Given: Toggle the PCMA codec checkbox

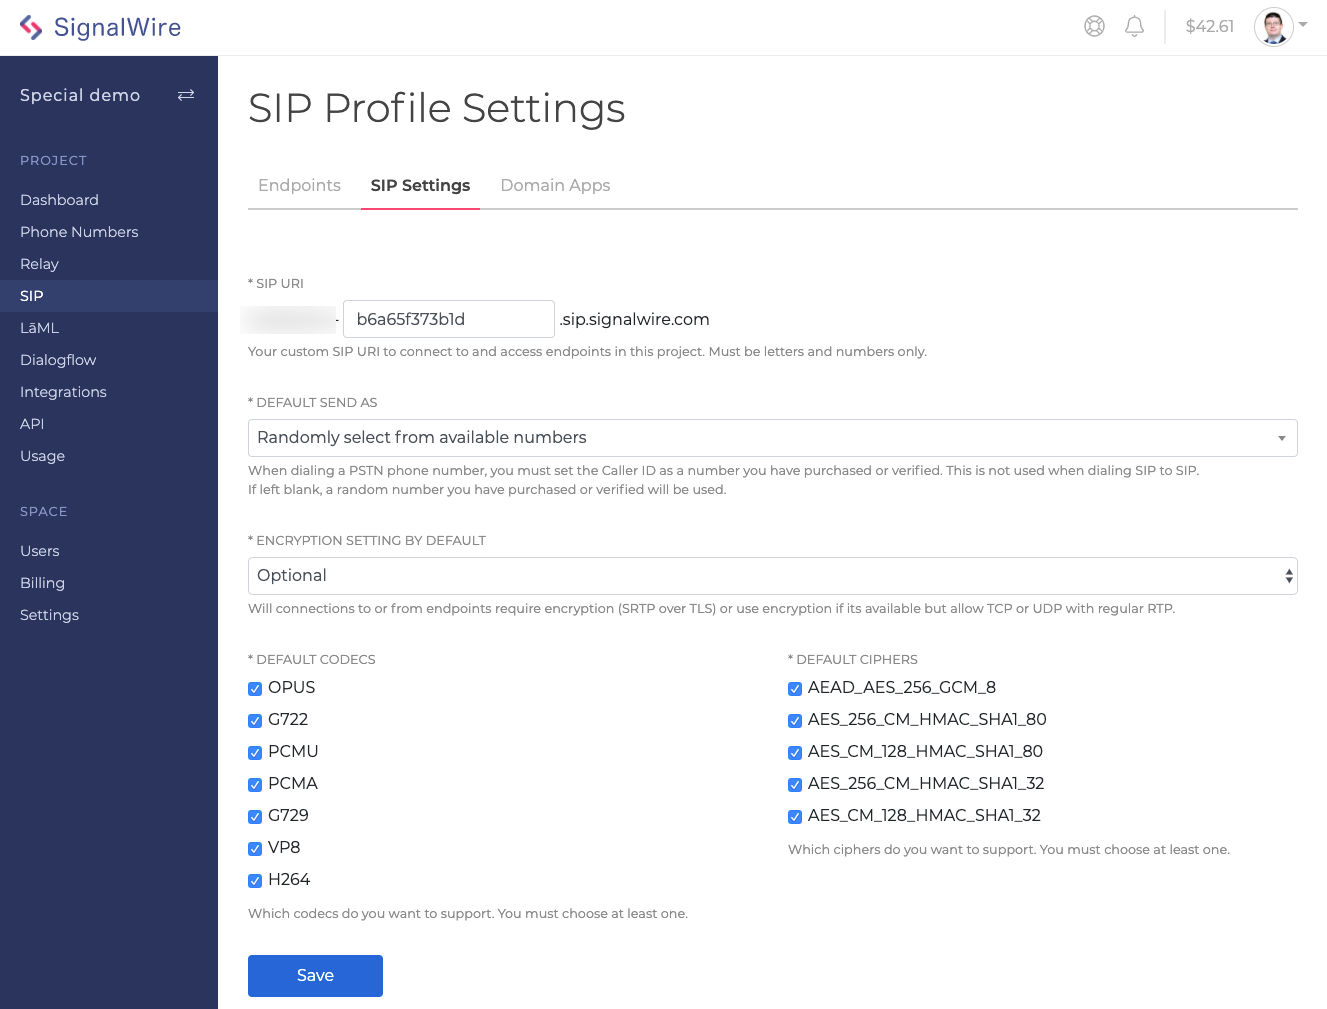Looking at the screenshot, I should pos(255,785).
